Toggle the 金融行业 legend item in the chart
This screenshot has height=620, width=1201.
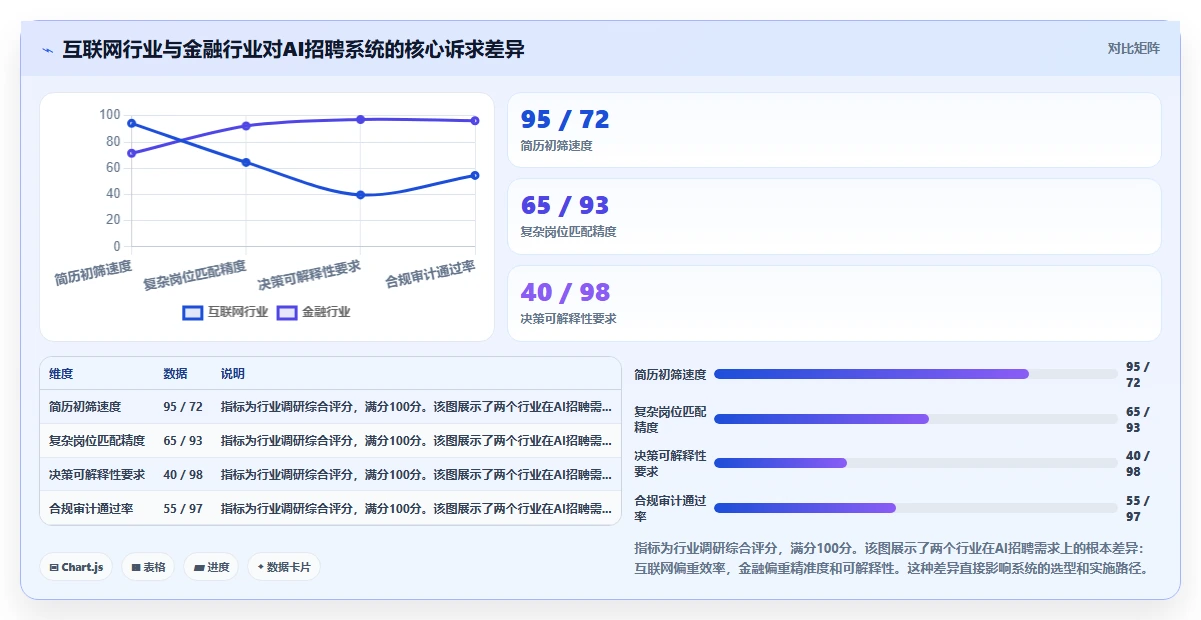(x=314, y=312)
